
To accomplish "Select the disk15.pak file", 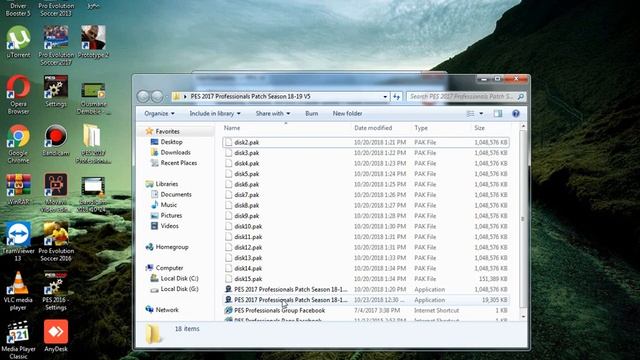I will (366, 279).
